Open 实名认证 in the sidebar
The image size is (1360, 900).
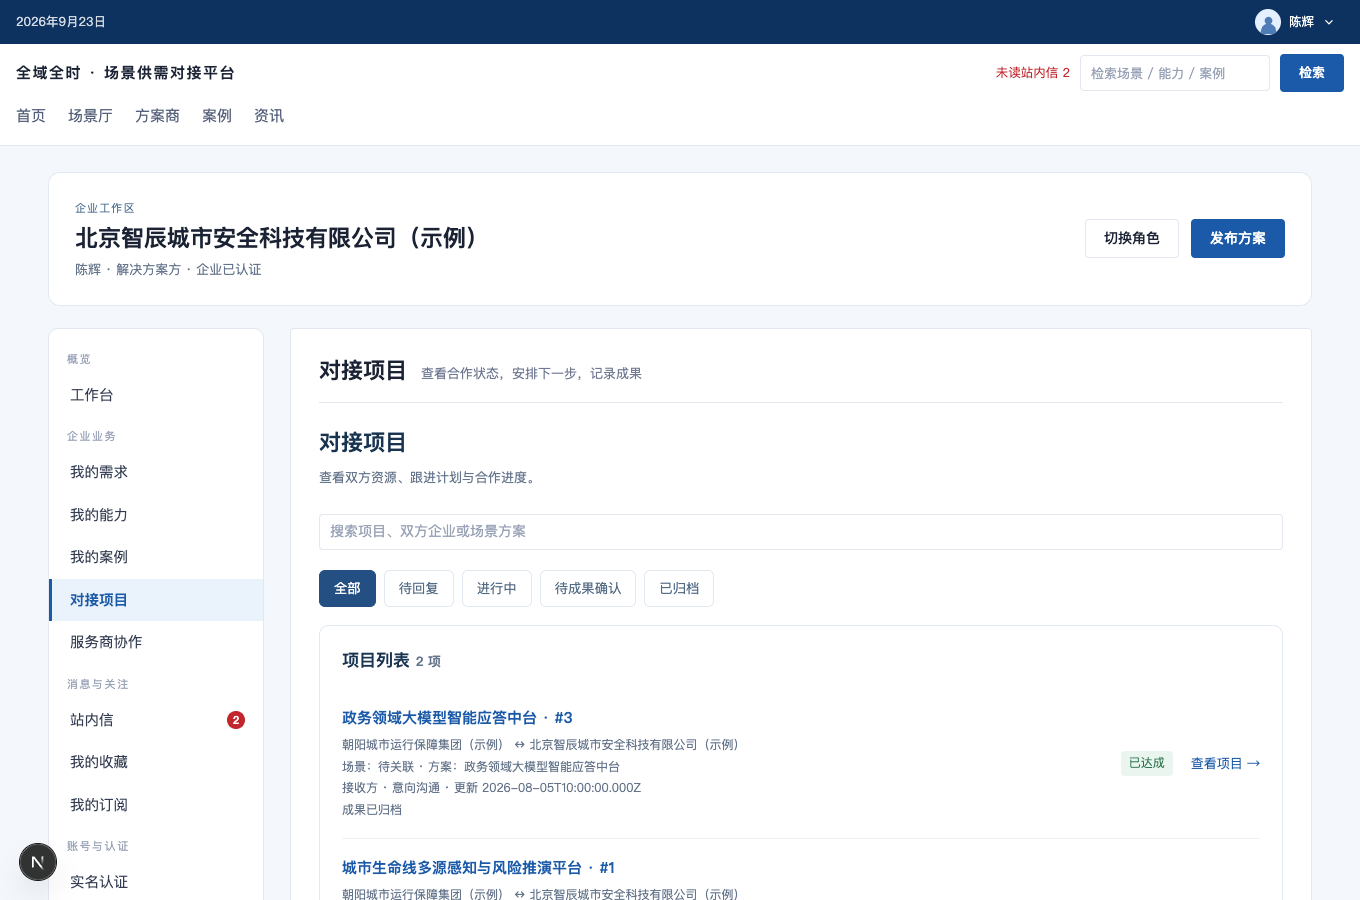pos(156,882)
